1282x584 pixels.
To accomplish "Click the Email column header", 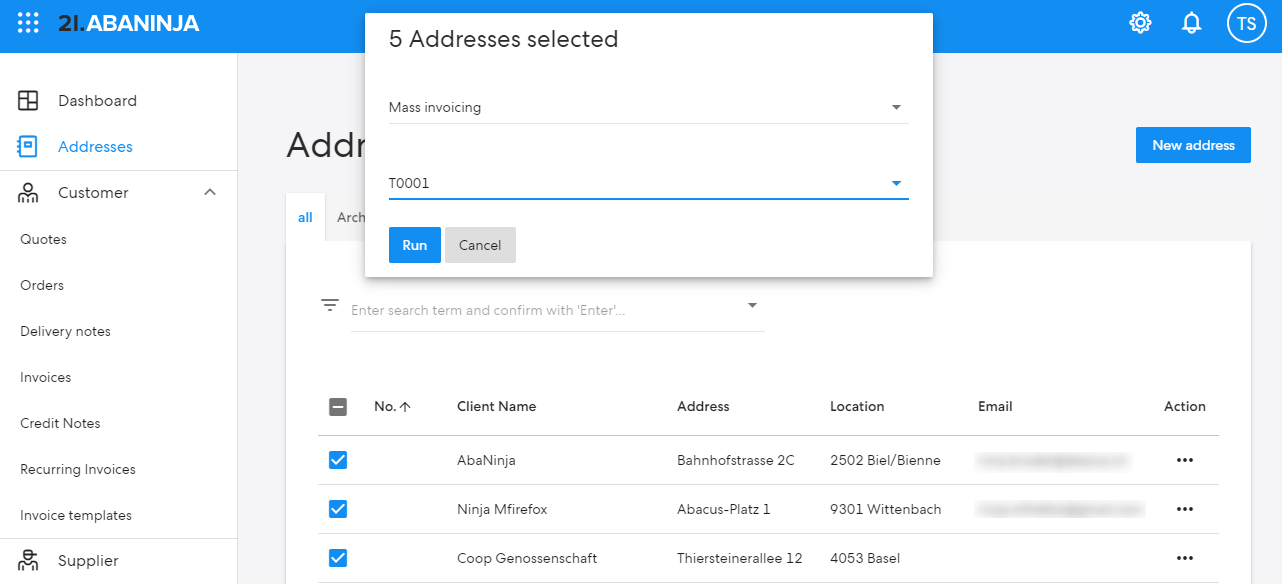I will (995, 407).
